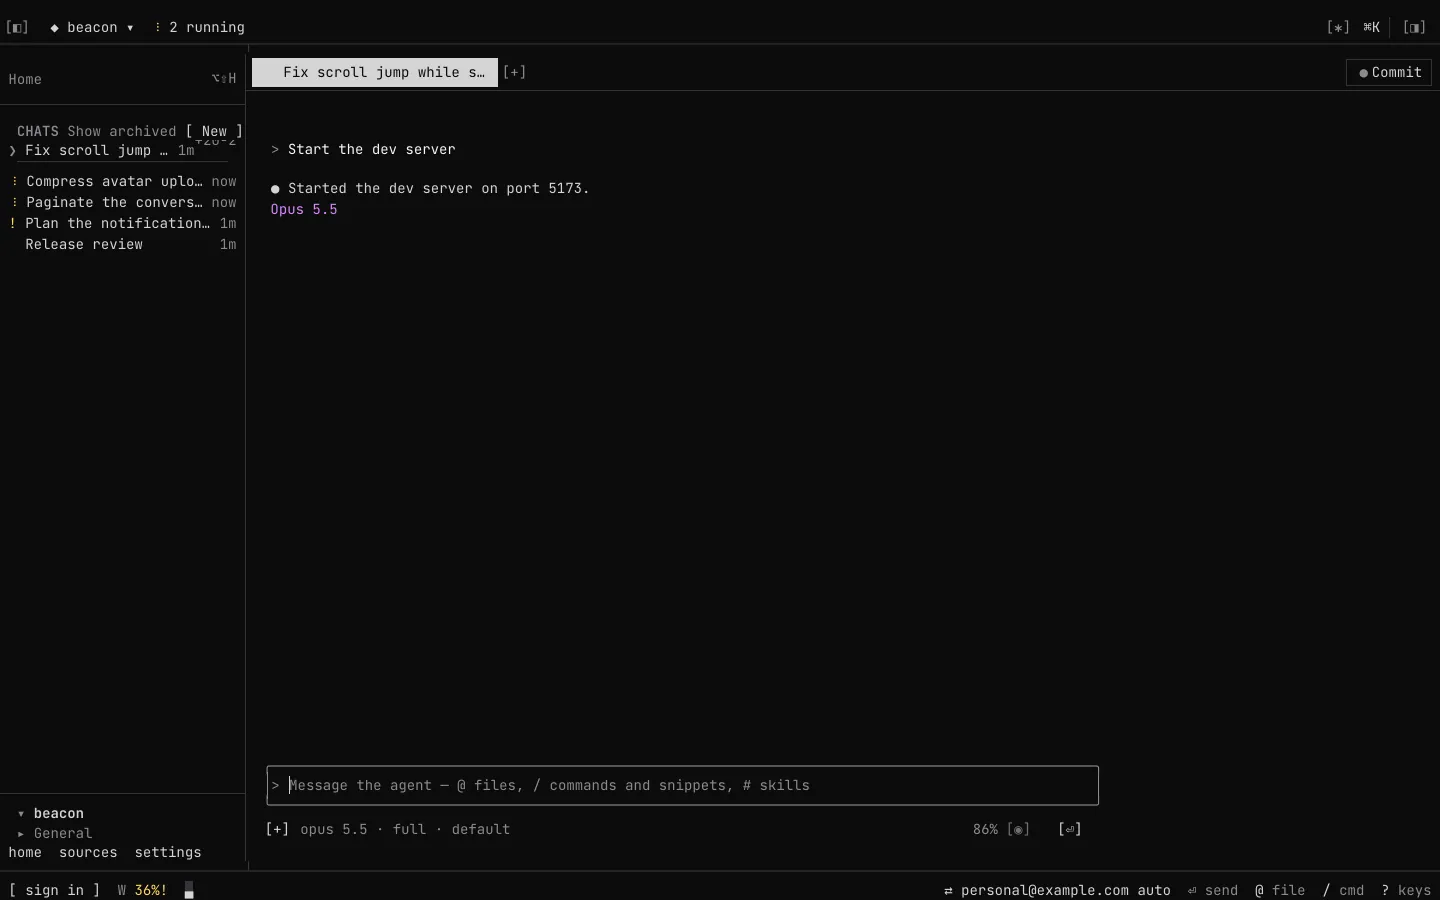The height and width of the screenshot is (900, 1440).
Task: Open the 'Plan the notification…' chat
Action: 124,223
